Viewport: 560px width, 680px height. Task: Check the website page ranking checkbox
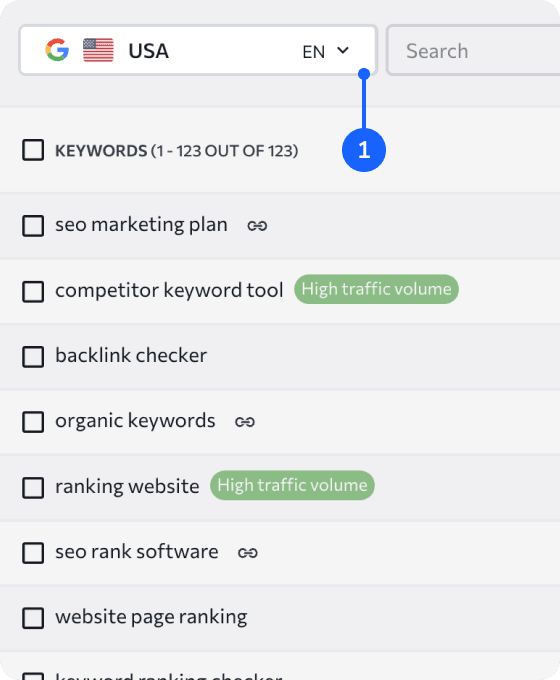(33, 618)
